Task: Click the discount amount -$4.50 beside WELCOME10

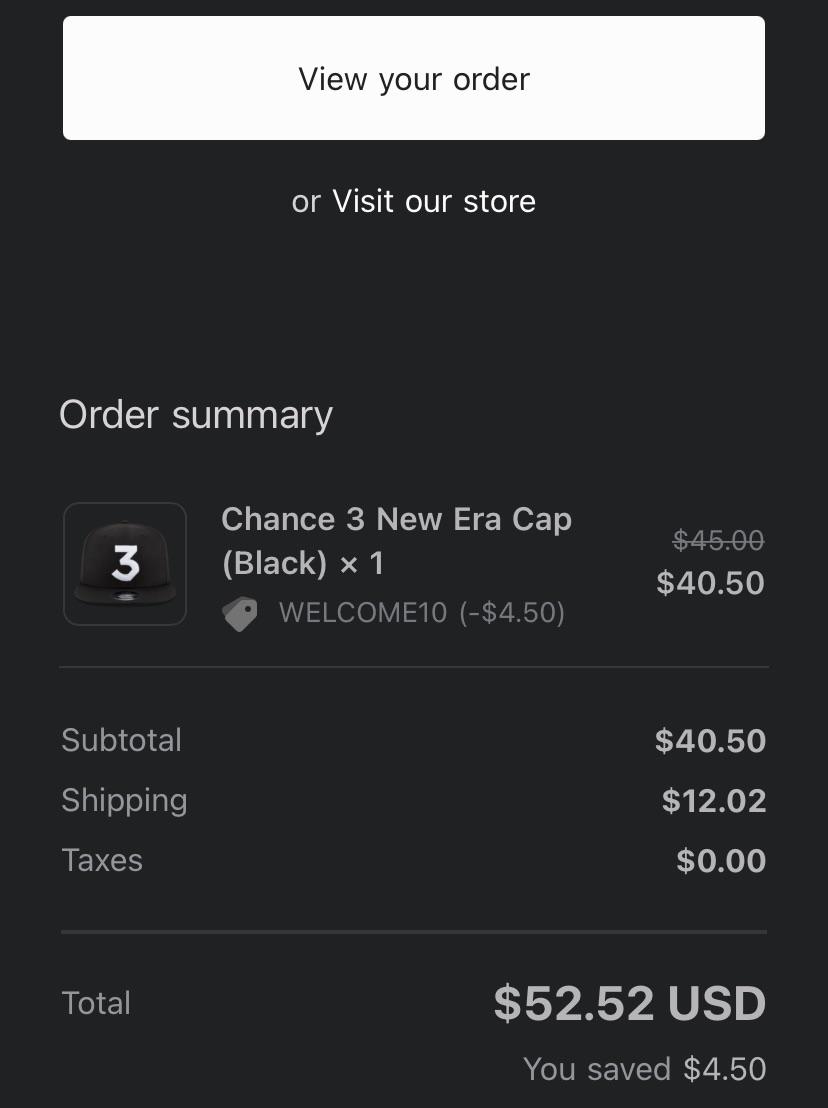Action: (x=512, y=613)
